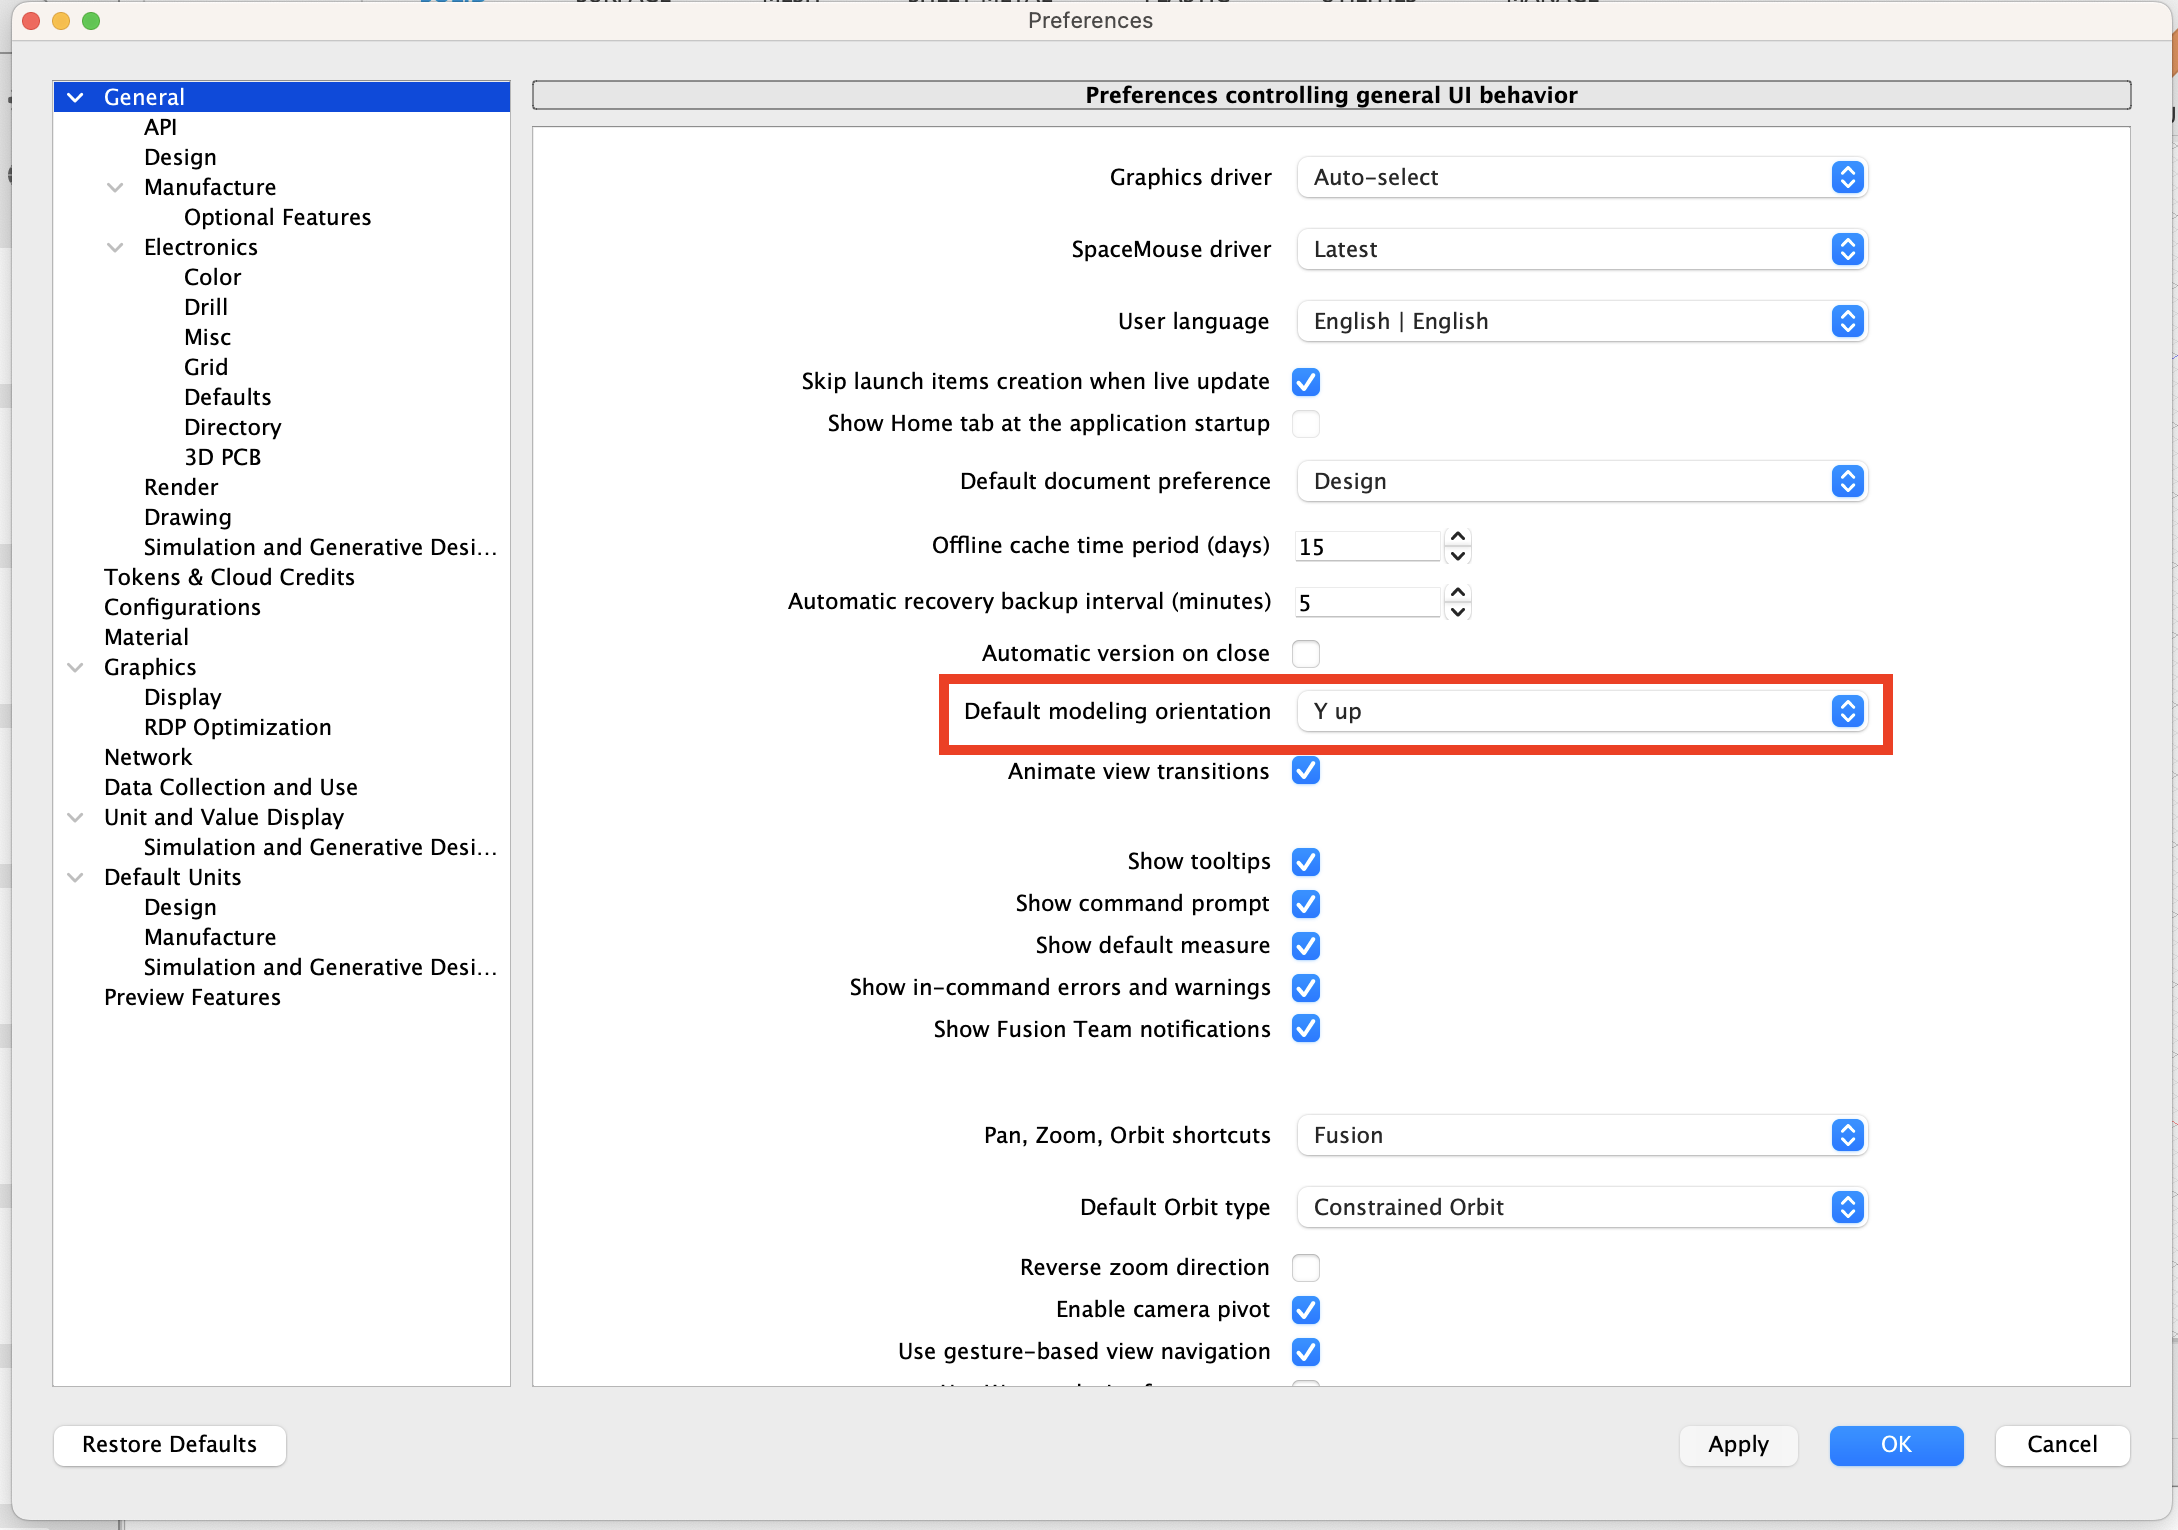Select Network preferences in the sidebar
This screenshot has height=1530, width=2178.
pos(148,757)
